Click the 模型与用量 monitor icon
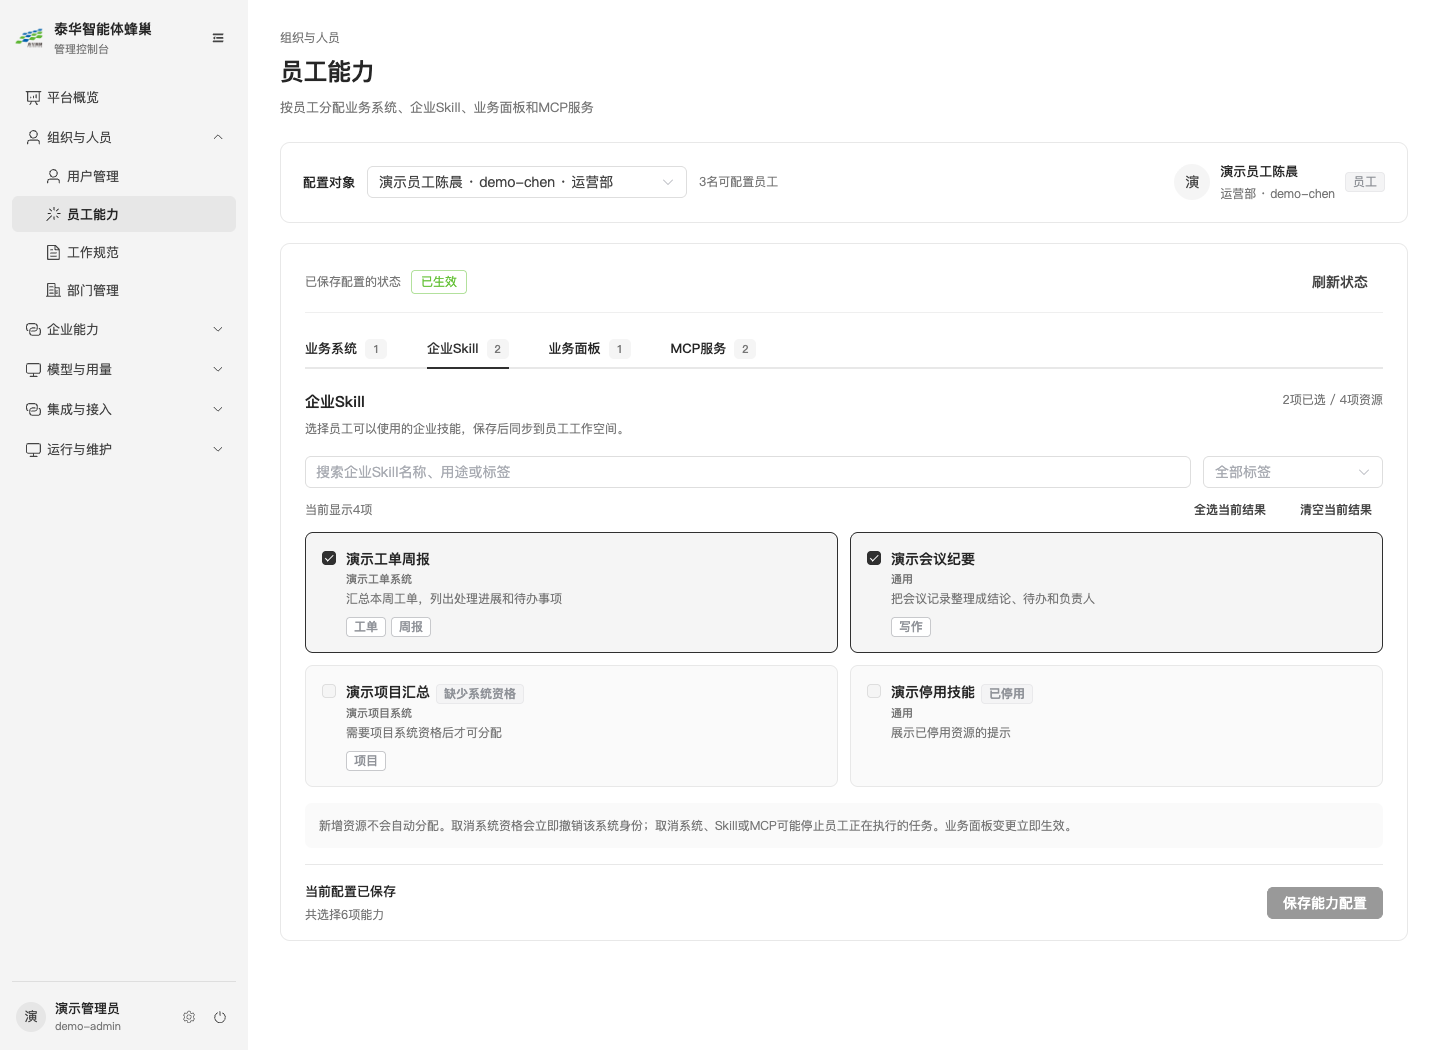Viewport: 1440px width, 1050px height. coord(33,369)
